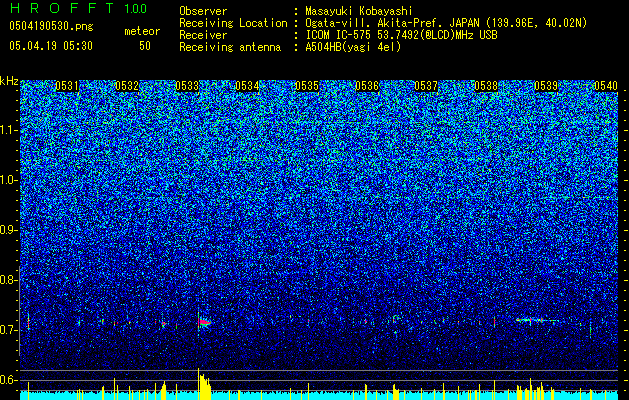Click the tallest yellow intensity spike after 0533
The height and width of the screenshot is (400, 629).
(198, 384)
